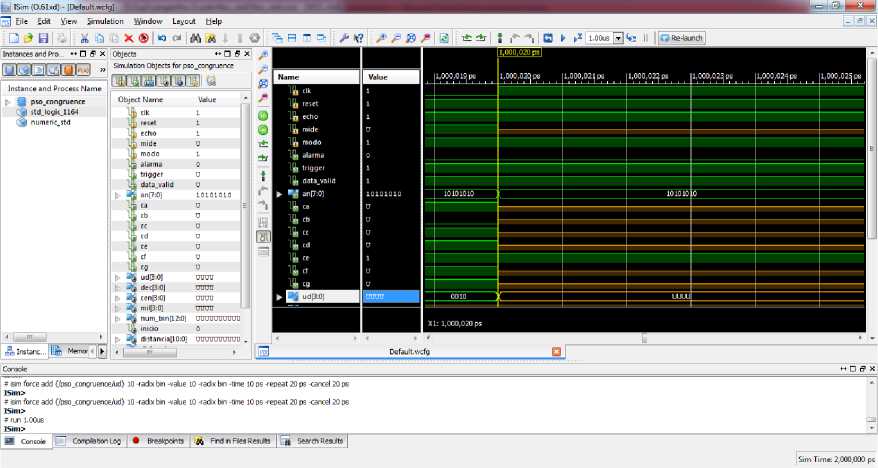Screen dimensions: 878x468
Task: Click the Save icon in the toolbar
Action: (44, 38)
